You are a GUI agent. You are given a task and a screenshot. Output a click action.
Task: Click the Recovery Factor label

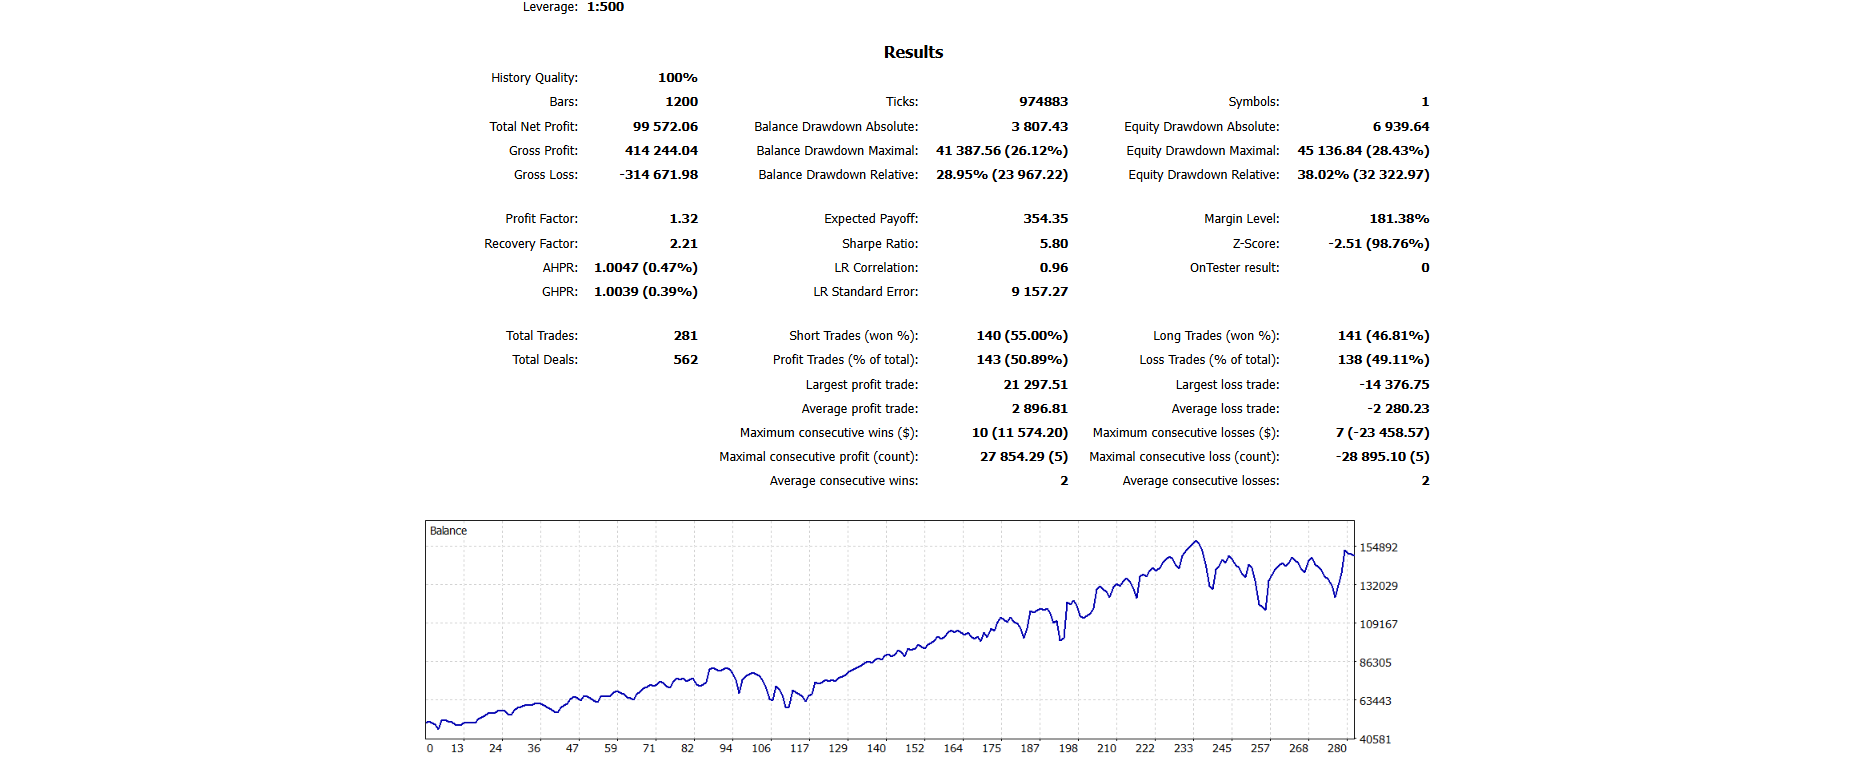point(531,244)
